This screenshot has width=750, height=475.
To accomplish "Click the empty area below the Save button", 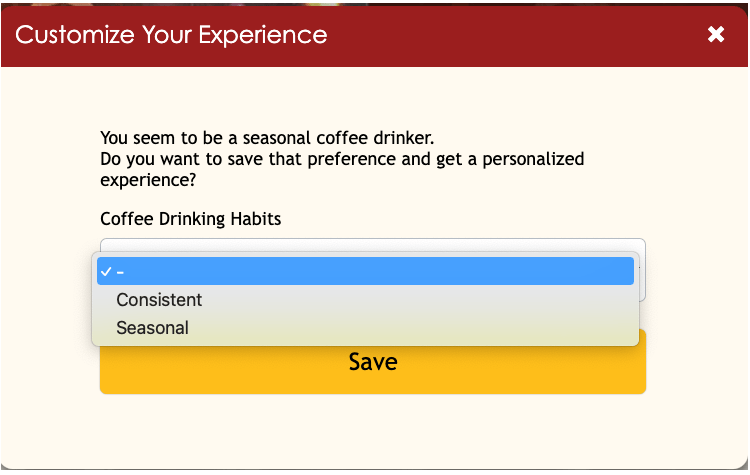I will pos(372,430).
